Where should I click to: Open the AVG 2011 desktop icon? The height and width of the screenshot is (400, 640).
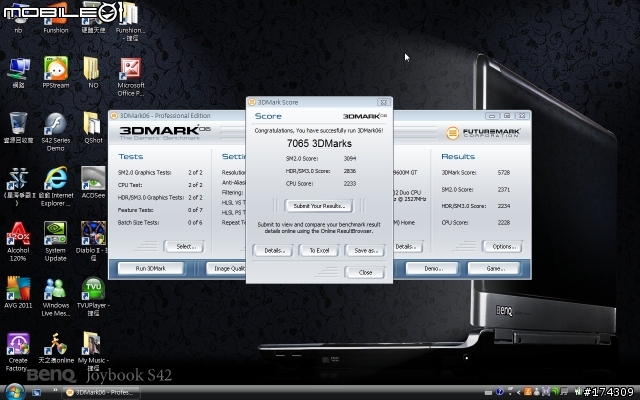tap(17, 288)
